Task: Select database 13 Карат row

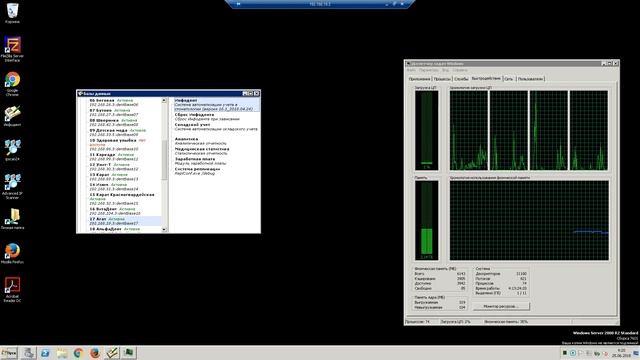Action: tap(124, 177)
